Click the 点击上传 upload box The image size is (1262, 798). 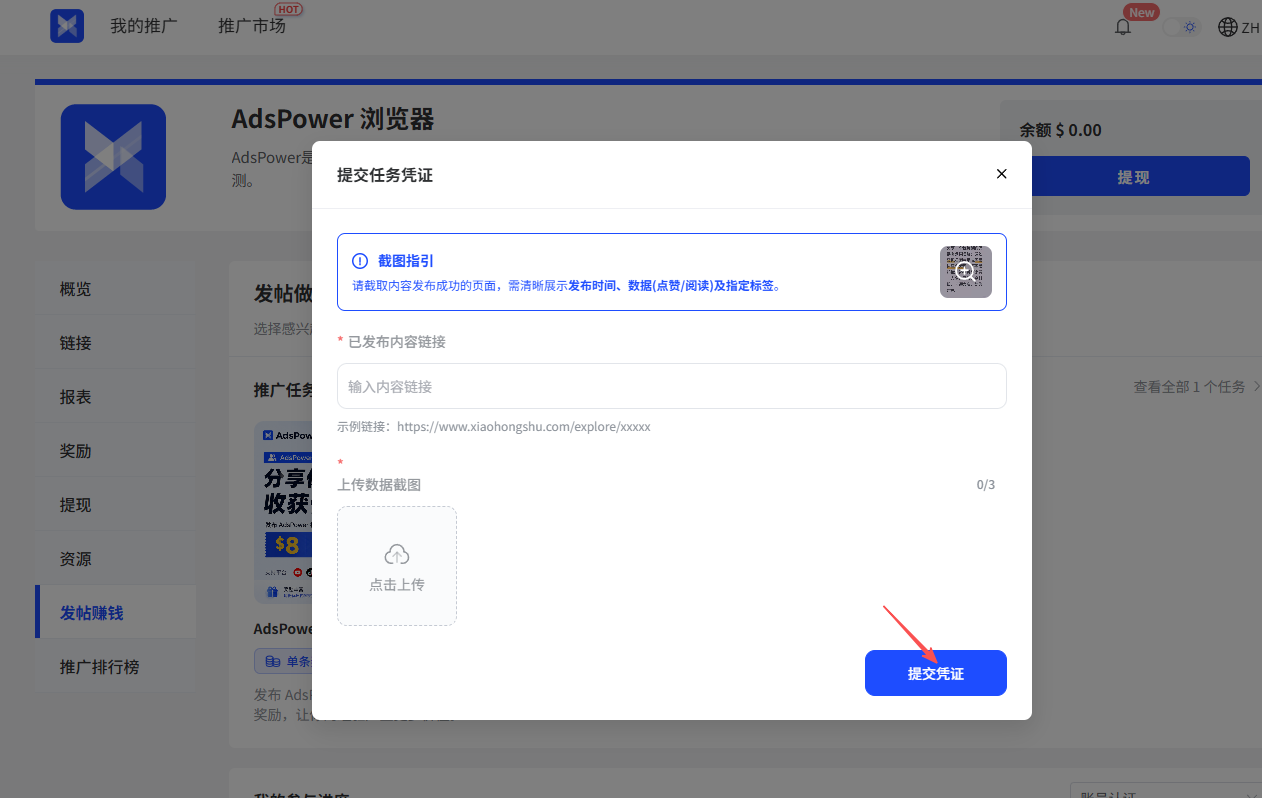tap(397, 566)
